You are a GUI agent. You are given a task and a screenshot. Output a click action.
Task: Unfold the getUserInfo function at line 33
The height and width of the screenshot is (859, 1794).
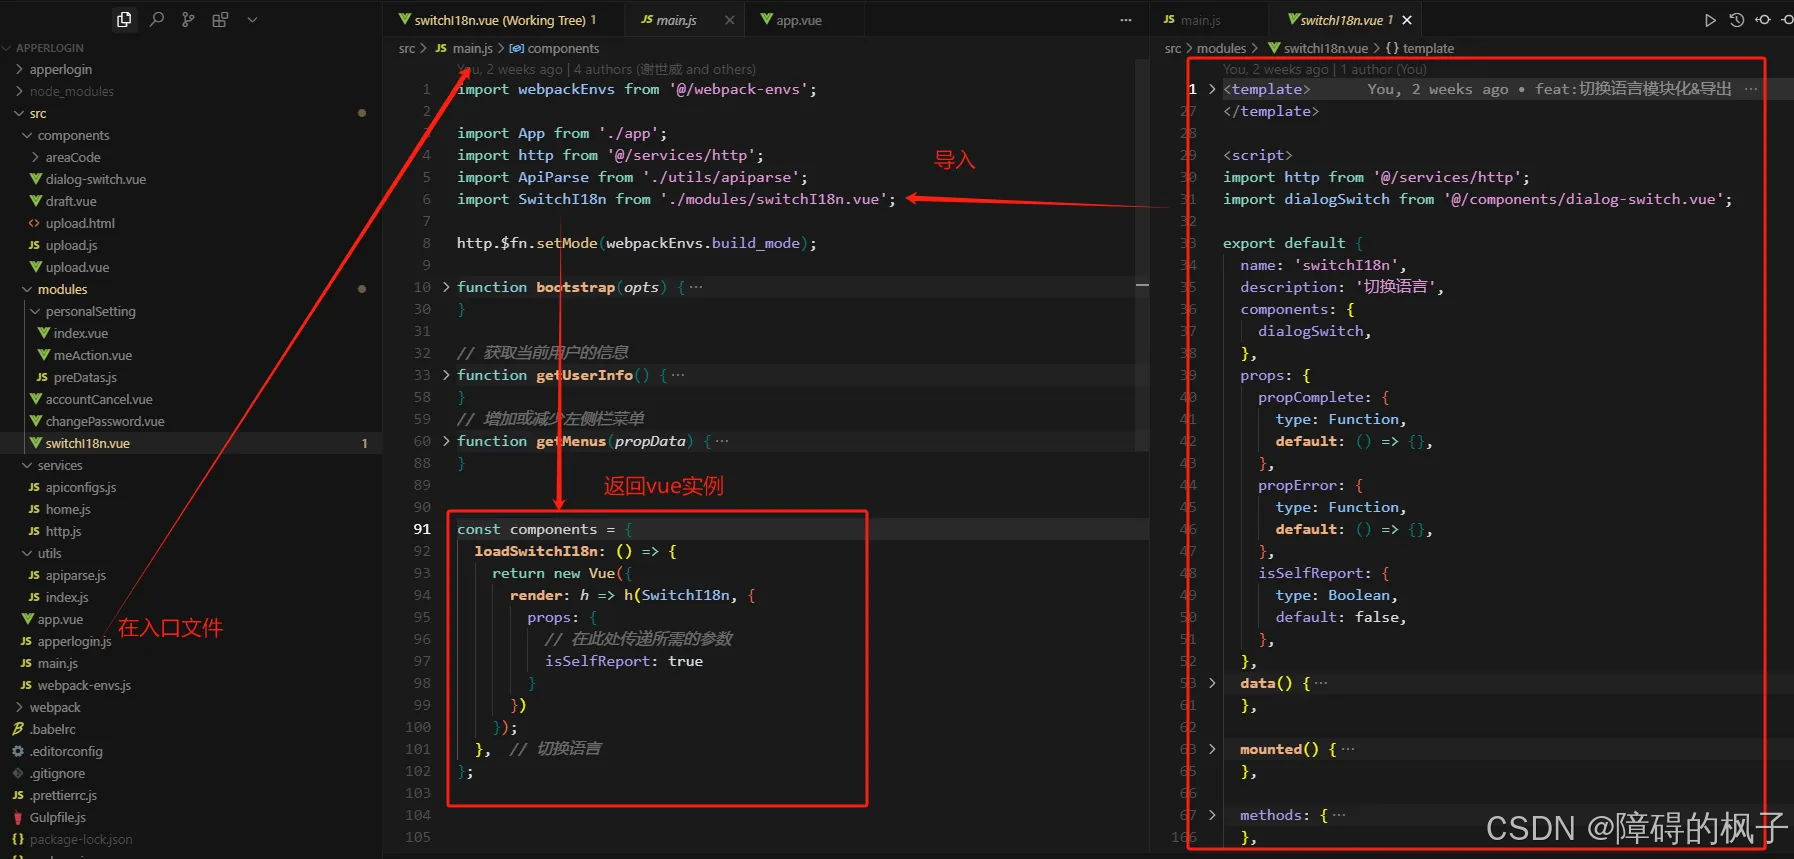(x=446, y=375)
